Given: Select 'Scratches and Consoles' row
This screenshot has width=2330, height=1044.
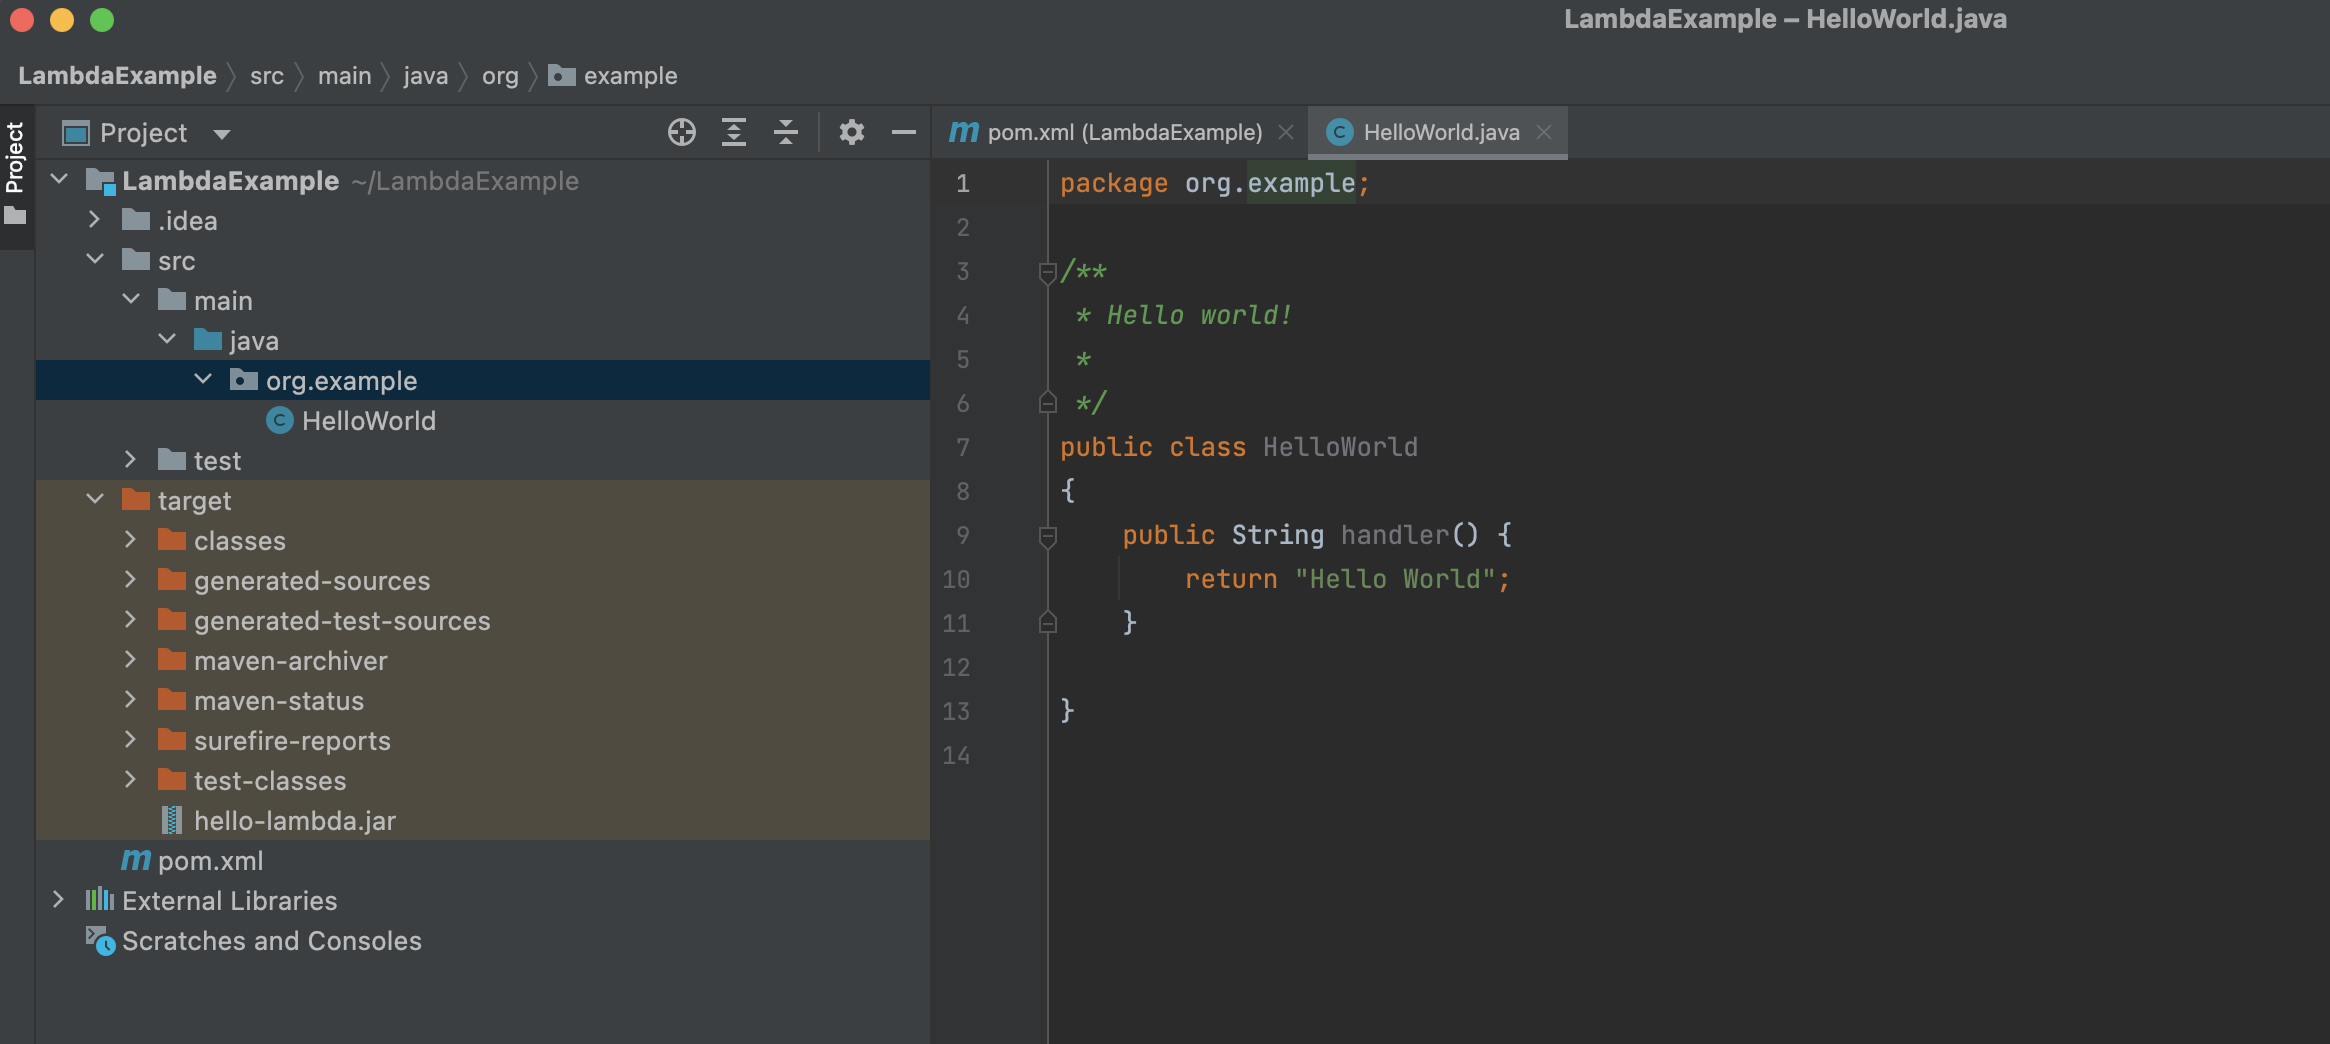Looking at the screenshot, I should (483, 940).
